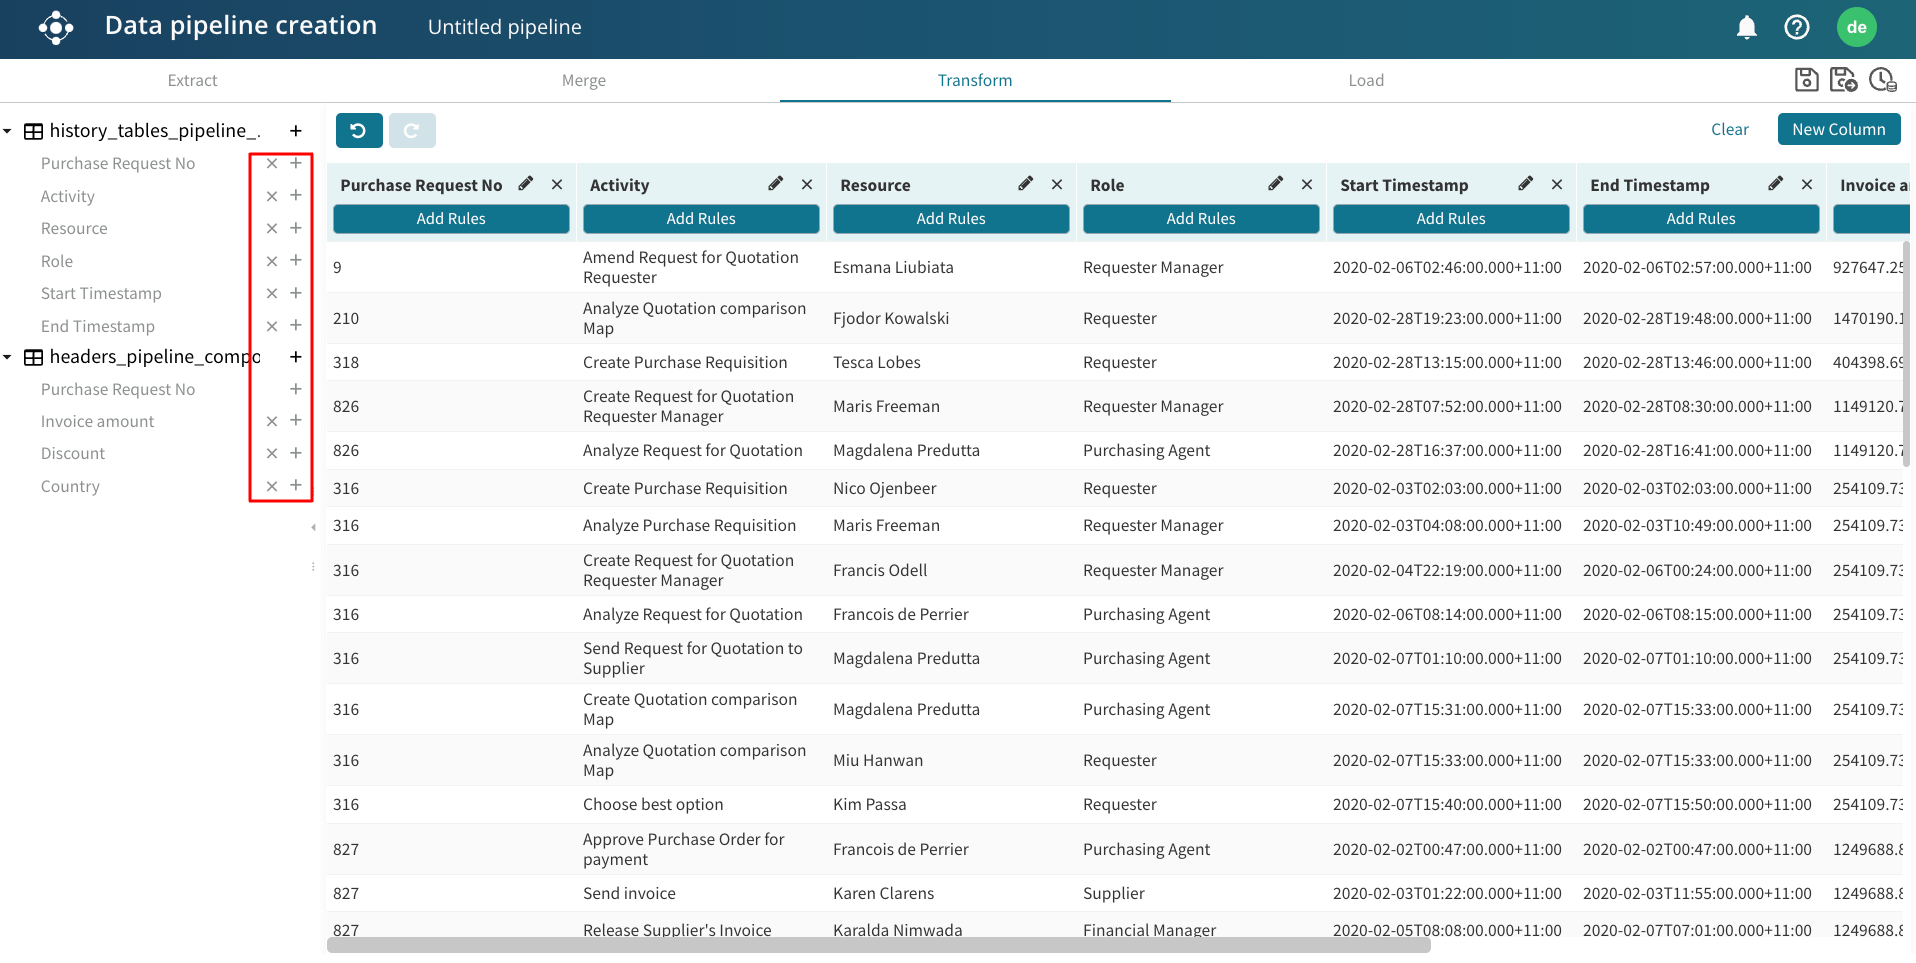Open the help question mark icon

click(x=1796, y=27)
